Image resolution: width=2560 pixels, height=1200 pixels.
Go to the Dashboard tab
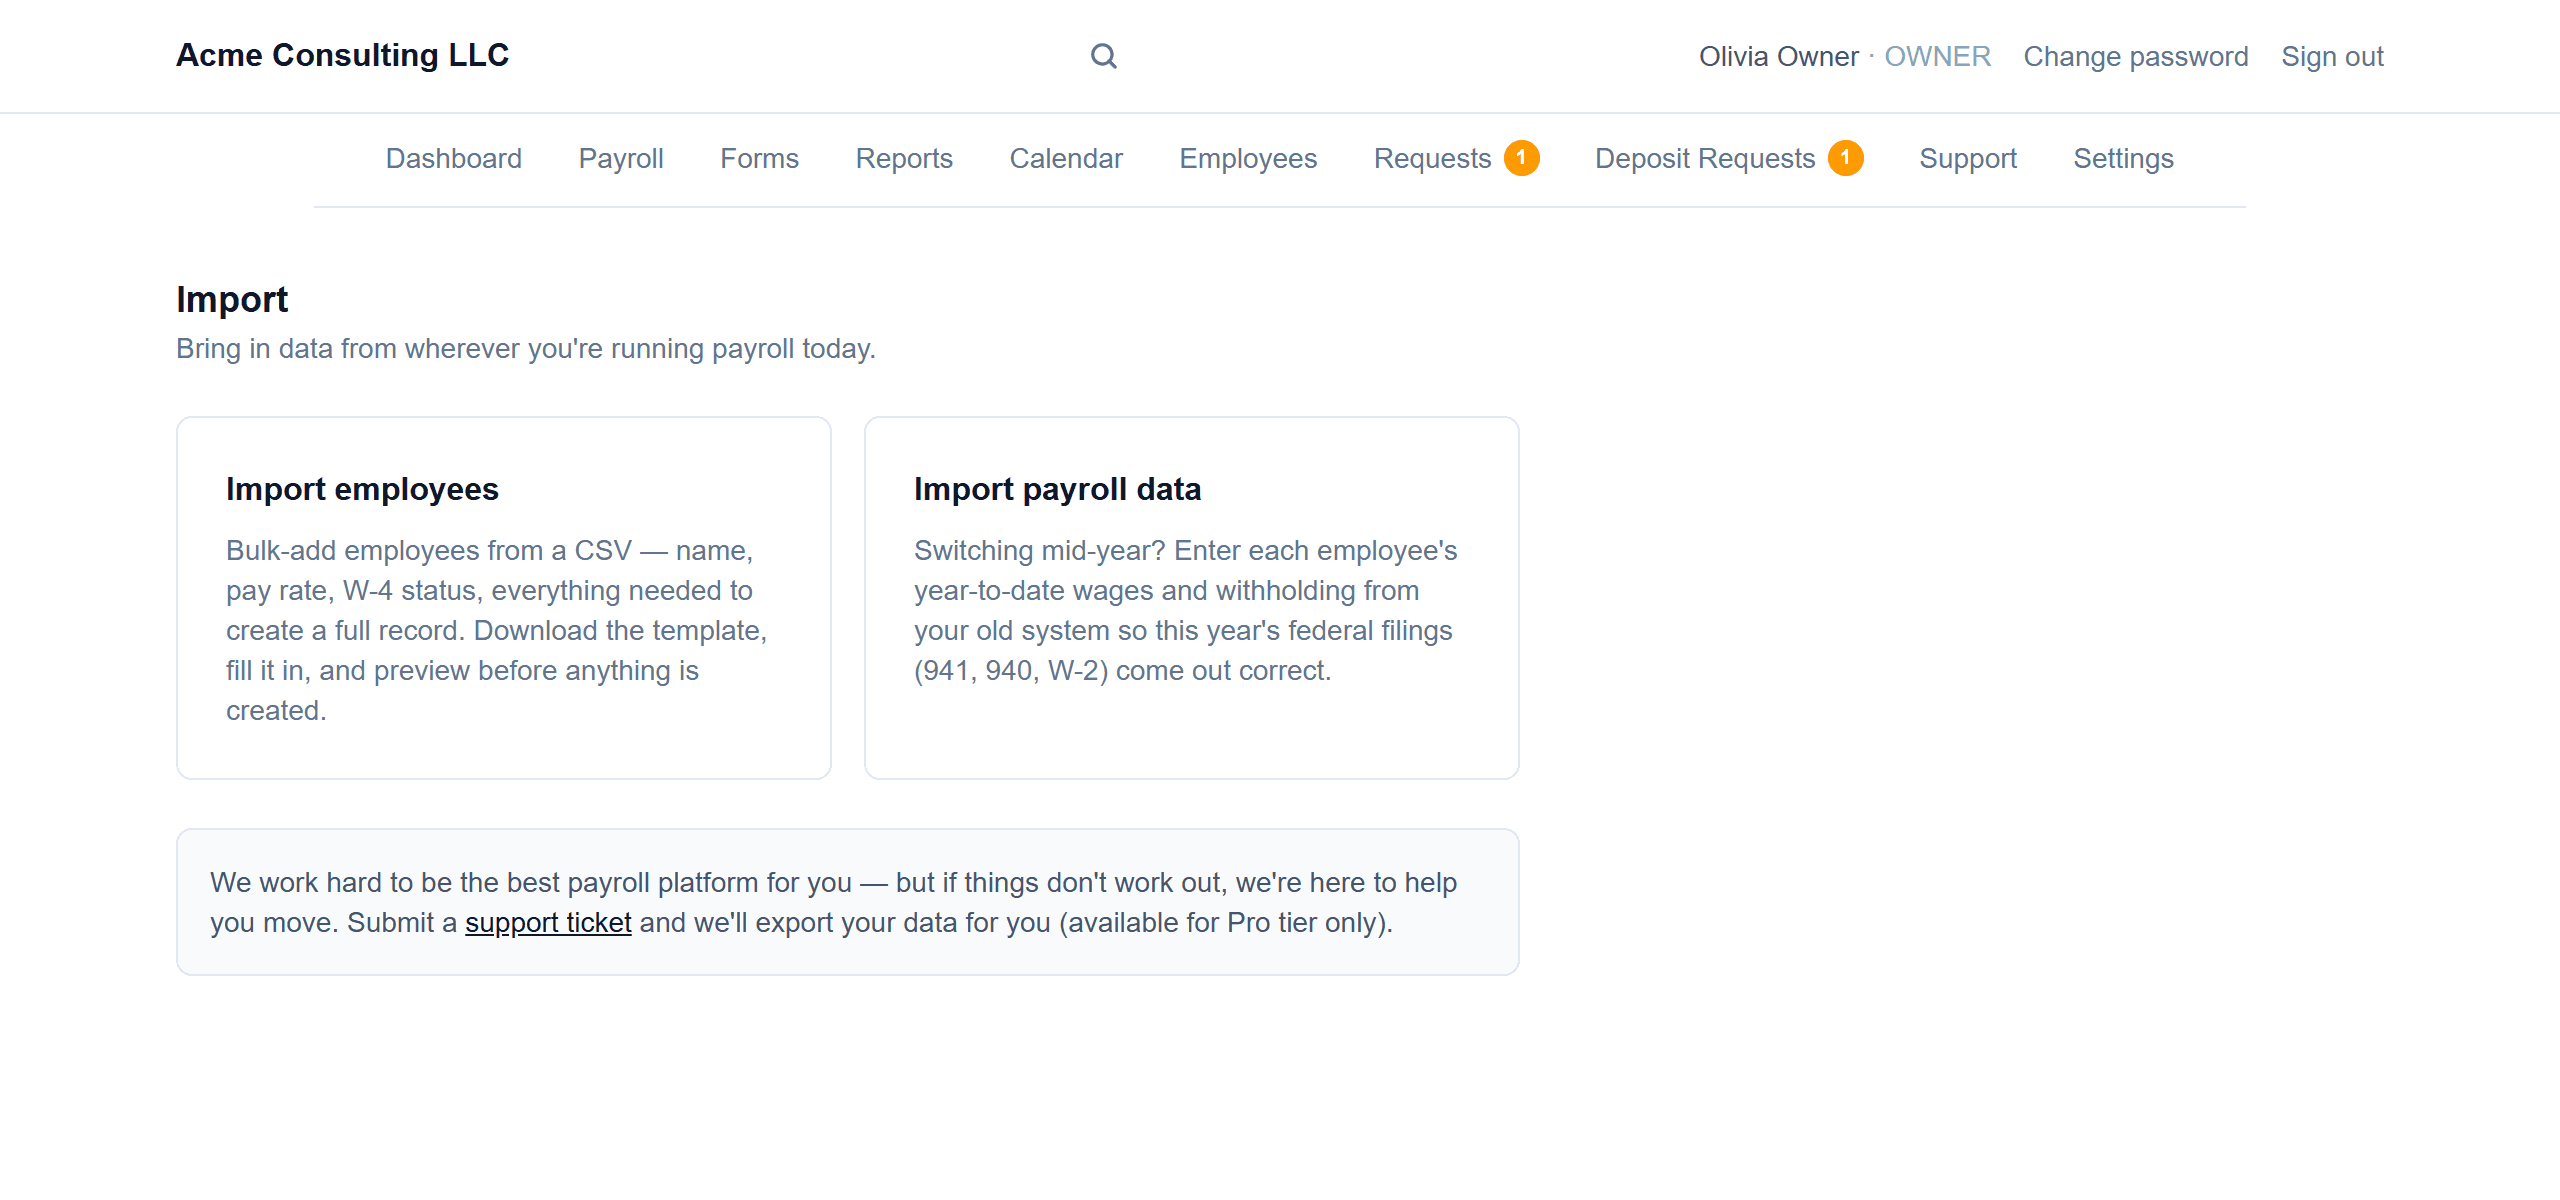pos(454,158)
